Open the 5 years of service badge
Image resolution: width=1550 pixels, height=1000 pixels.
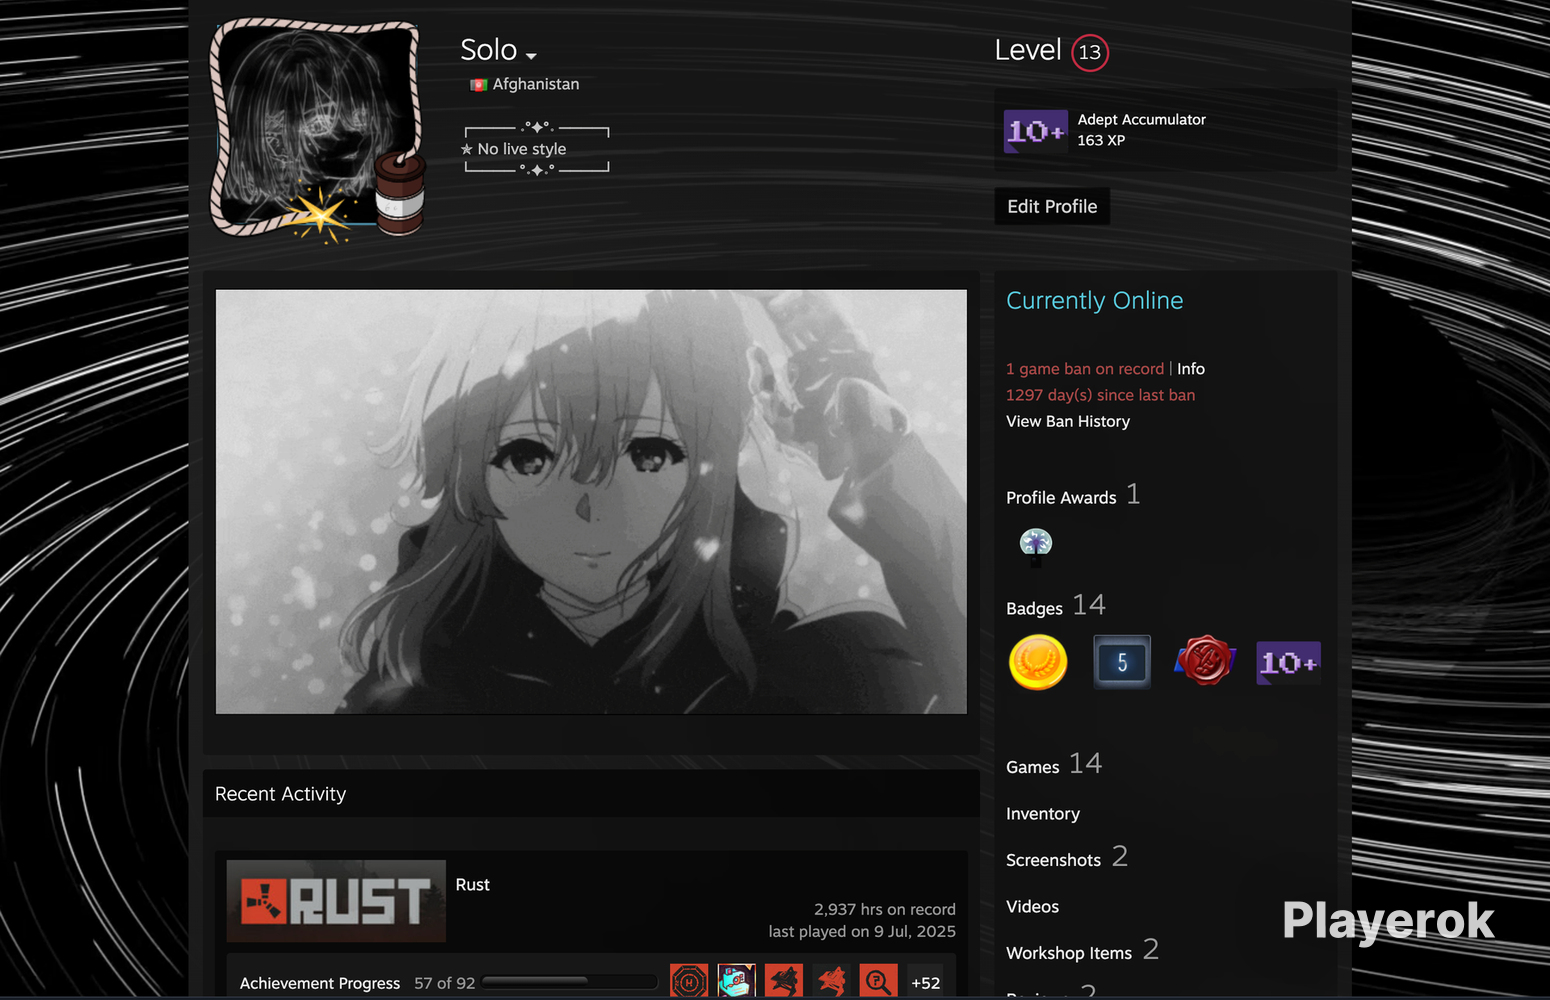point(1122,662)
